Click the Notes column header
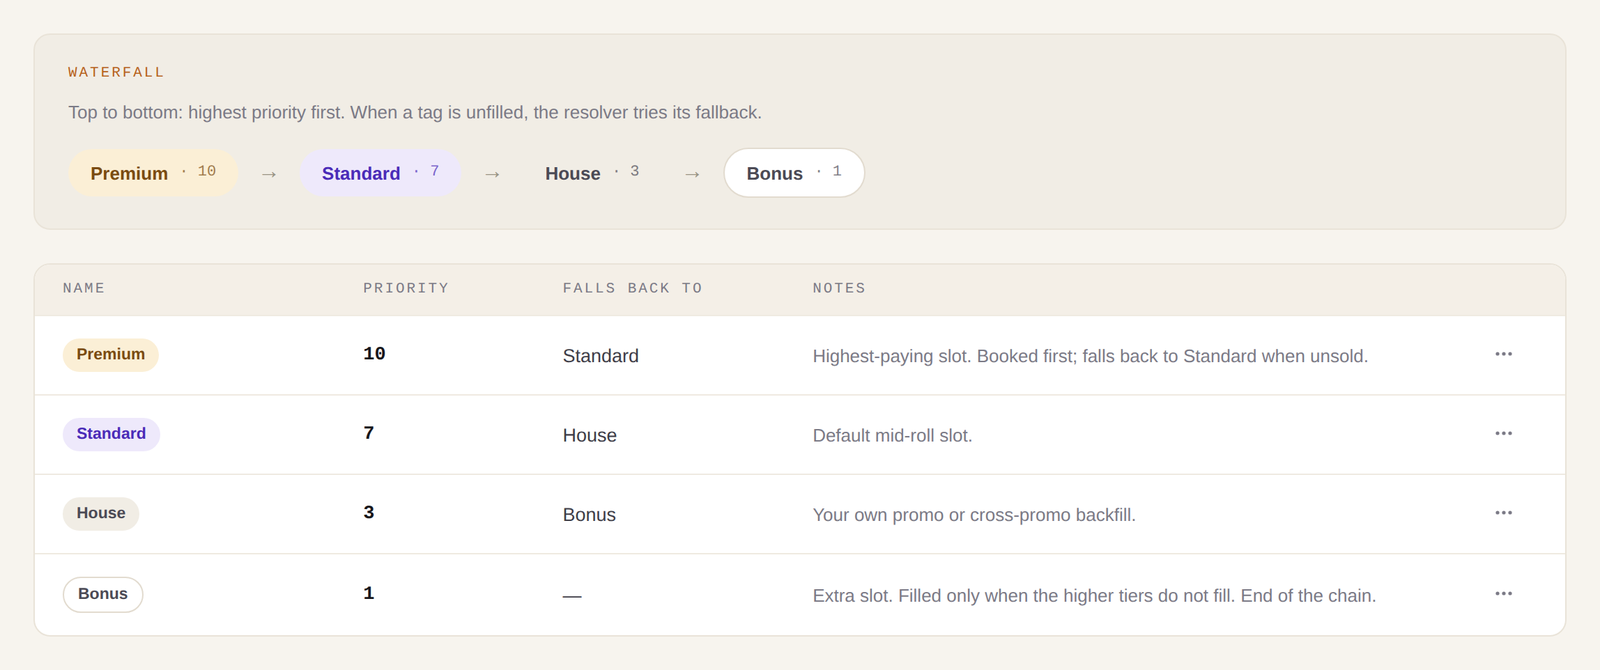 point(839,288)
